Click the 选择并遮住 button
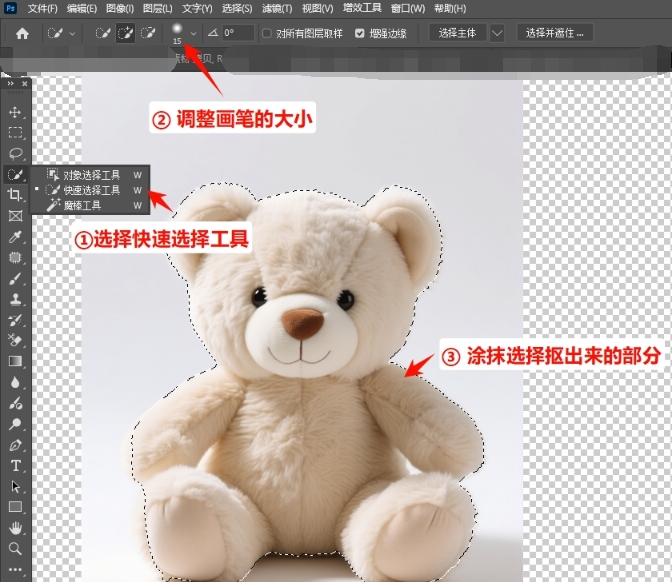 point(555,33)
